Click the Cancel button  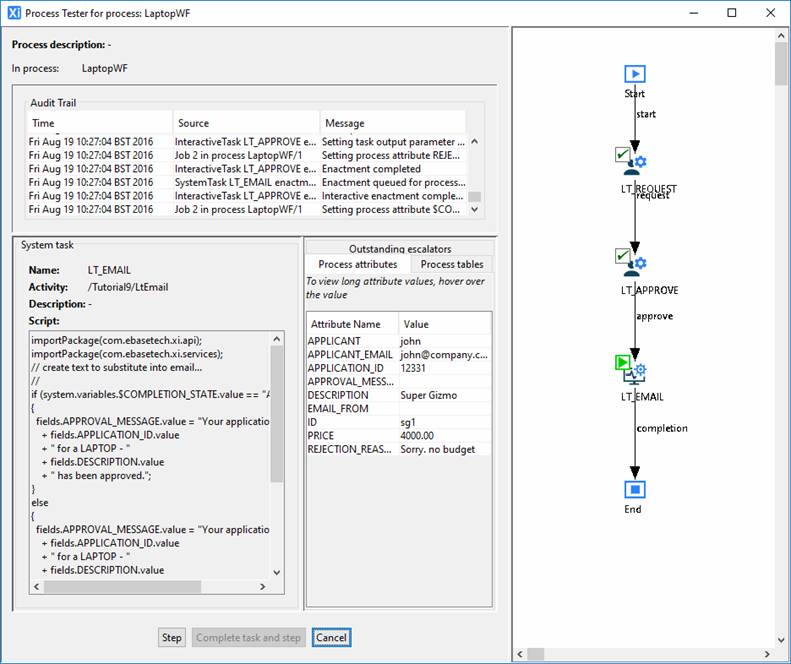coord(331,637)
